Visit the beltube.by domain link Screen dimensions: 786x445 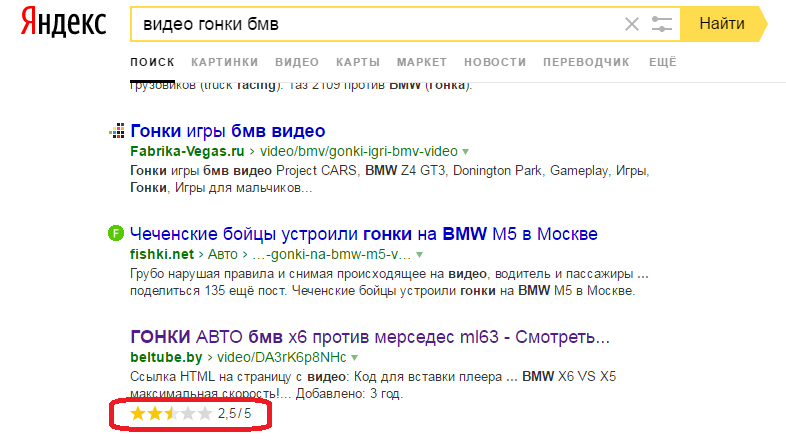tap(166, 358)
